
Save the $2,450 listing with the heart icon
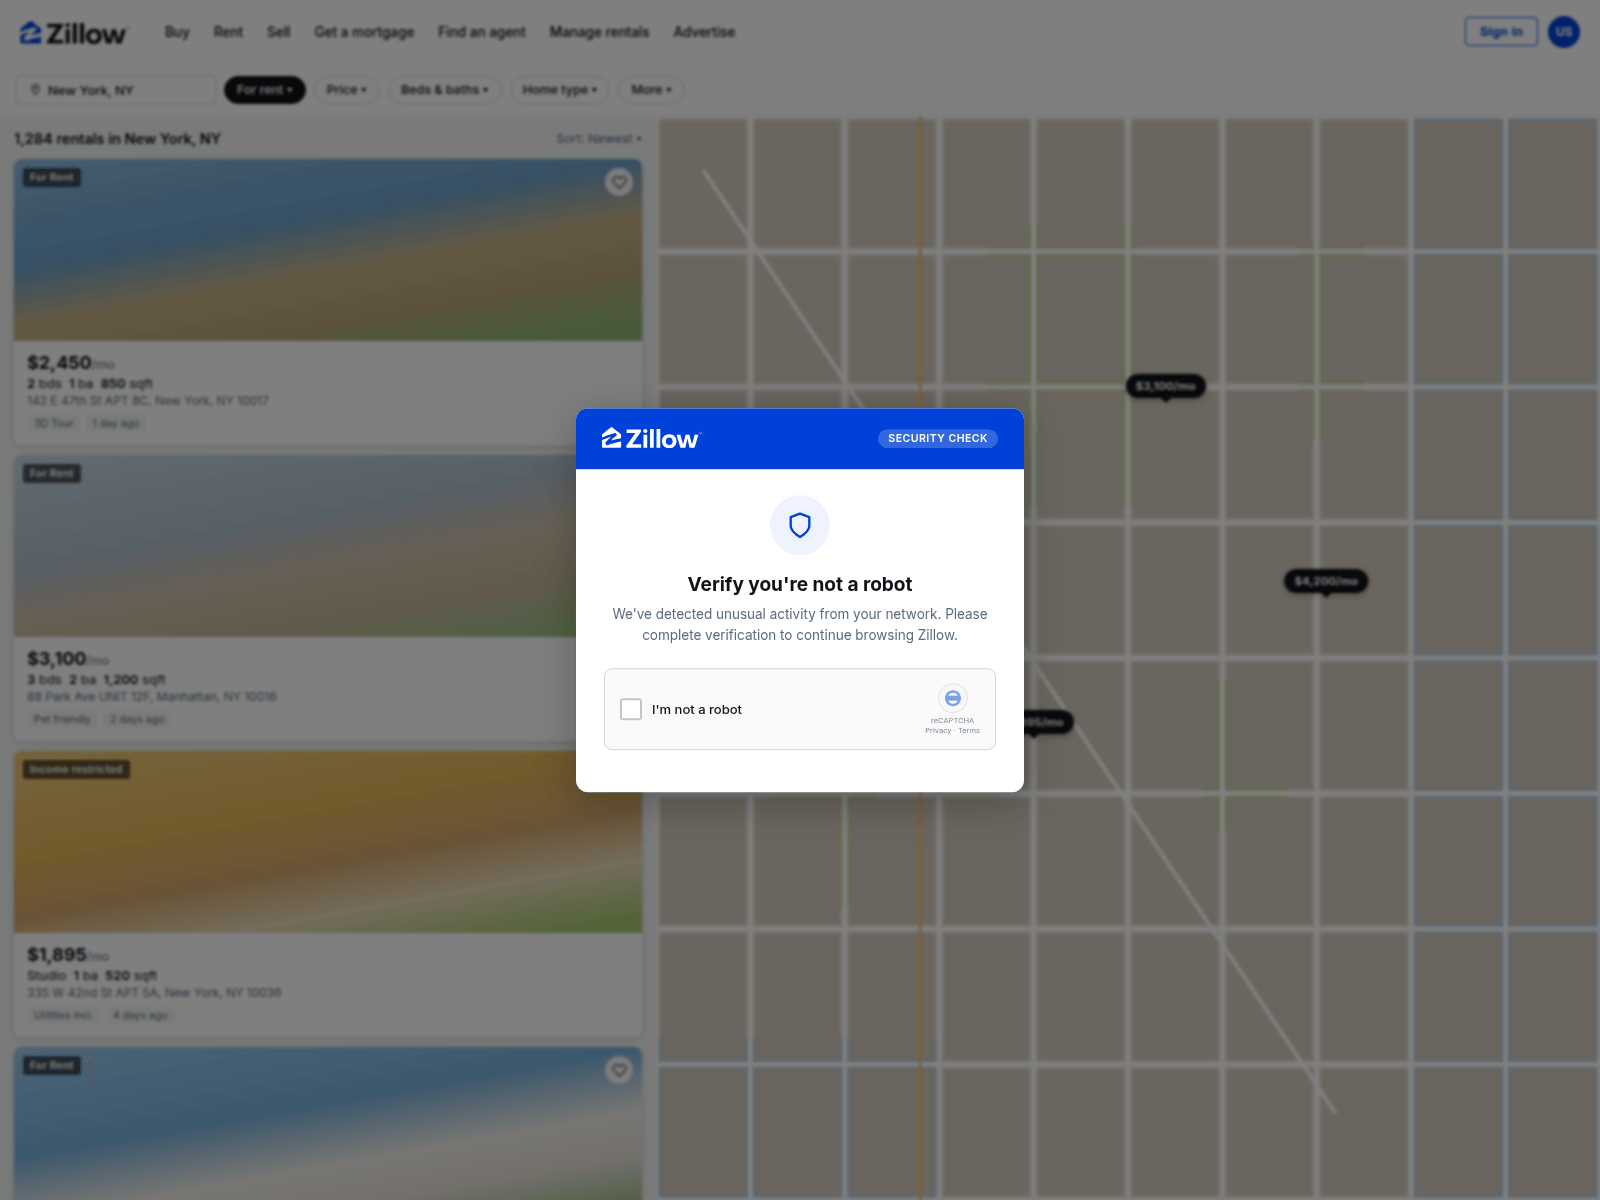[x=619, y=182]
